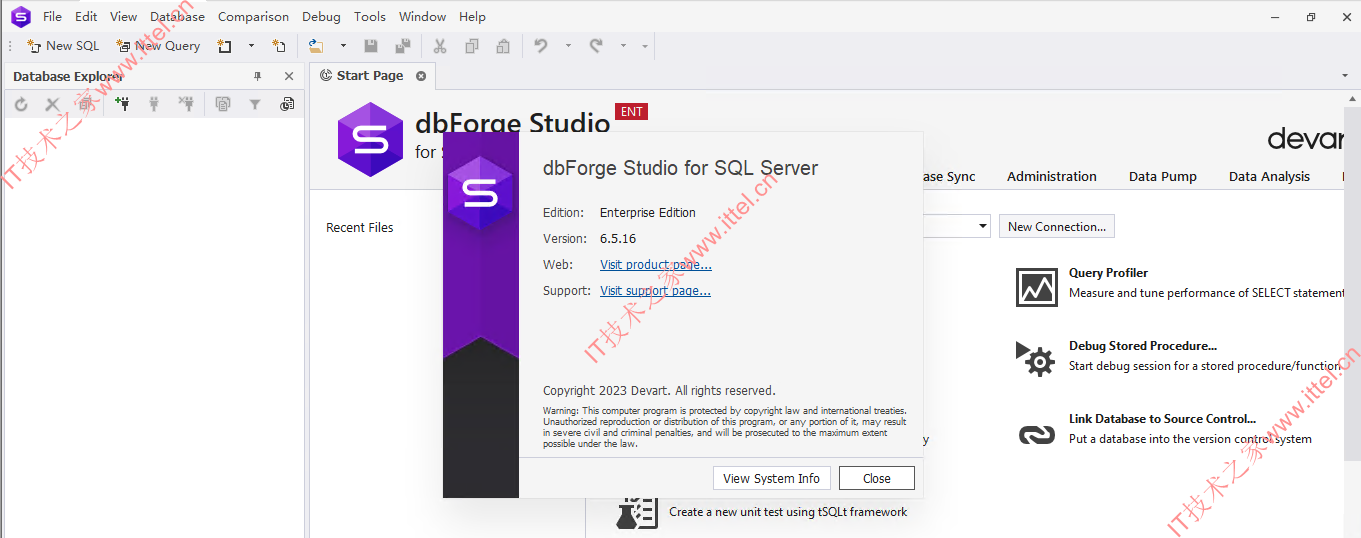Click Link Database to Source Control... heading
Viewport: 1361px width, 538px height.
pyautogui.click(x=1162, y=419)
